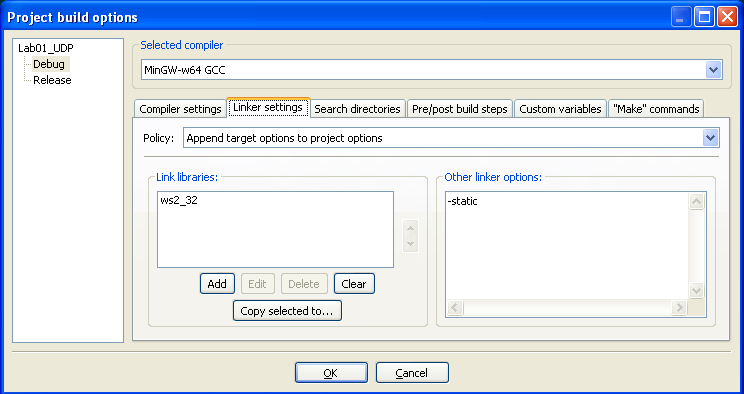Screen dimensions: 744x394
Task: Close the Project build options window
Action: pos(727,17)
